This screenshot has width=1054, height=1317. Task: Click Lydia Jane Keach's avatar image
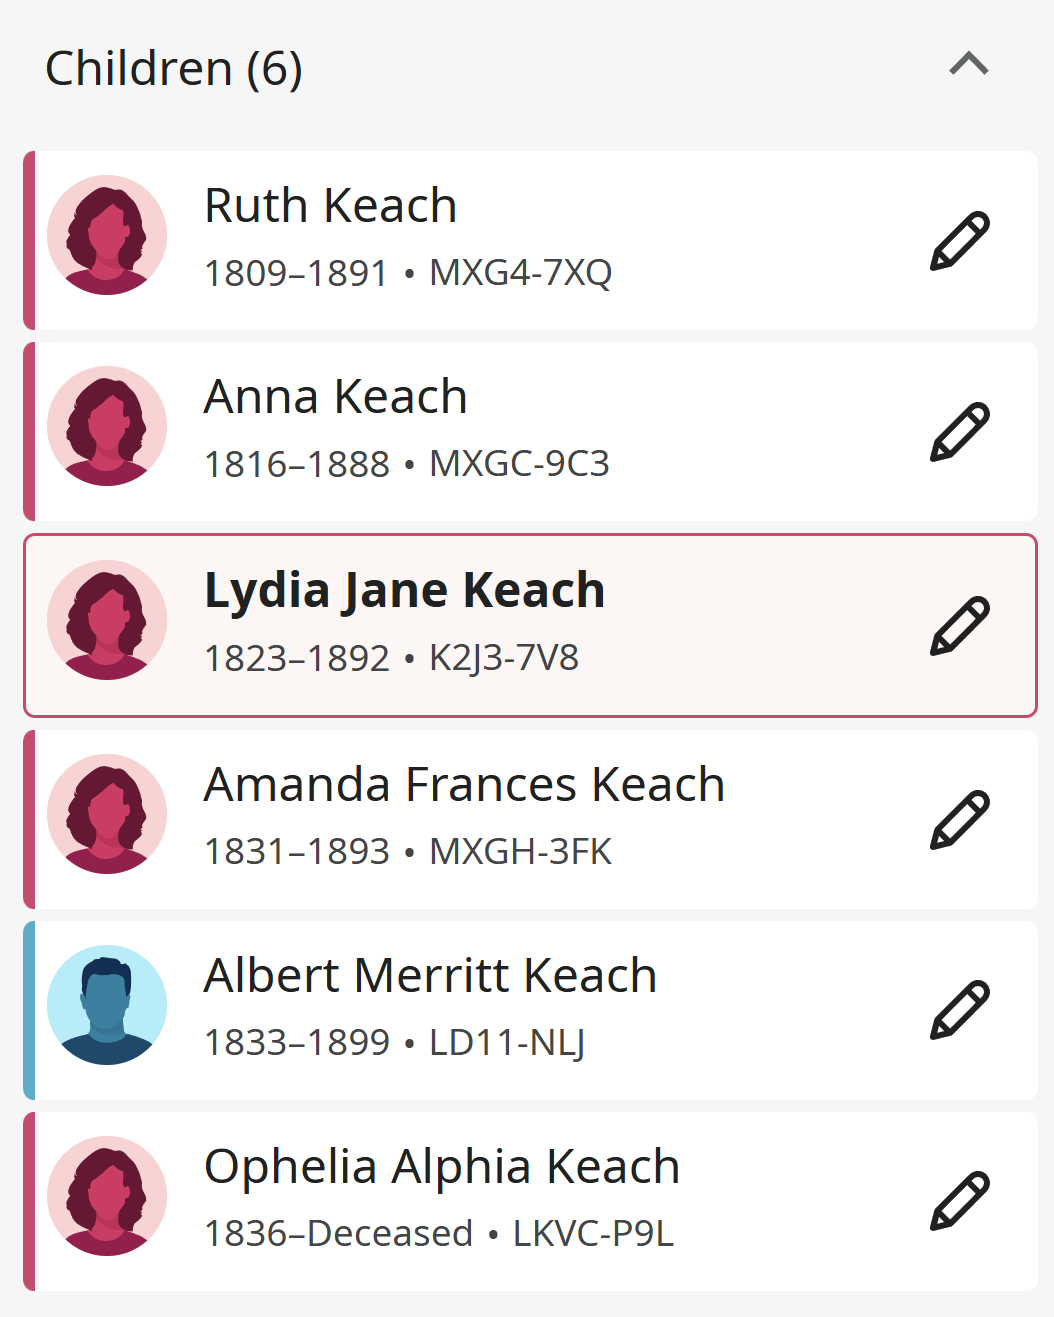(107, 620)
